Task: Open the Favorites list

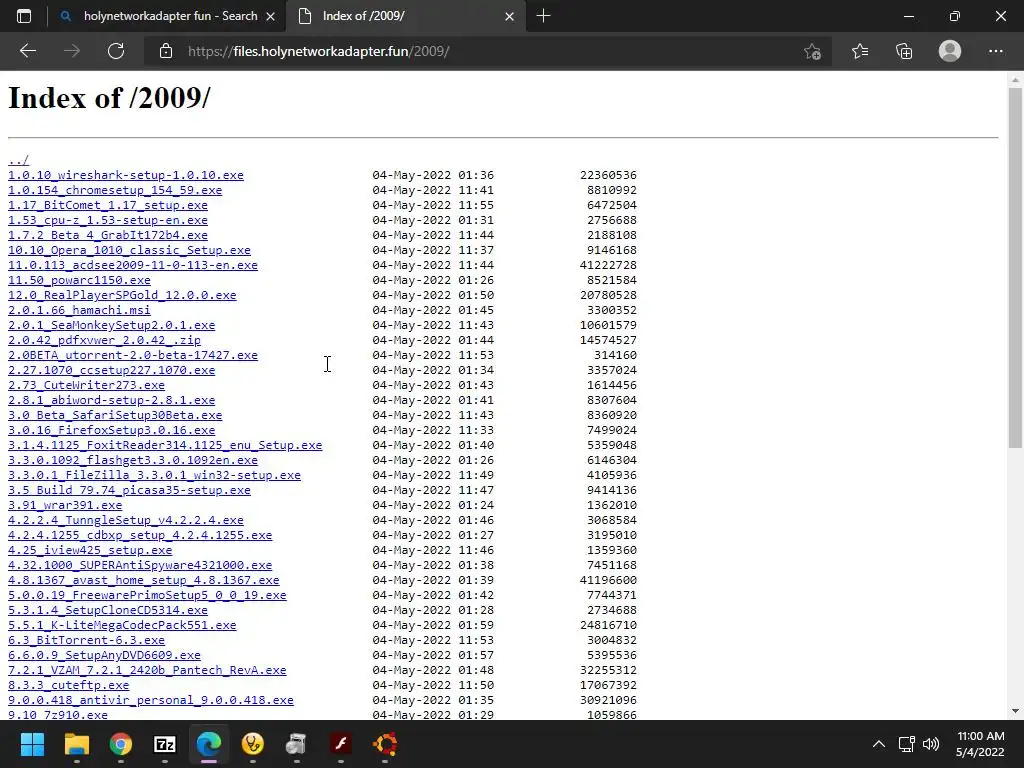Action: tap(860, 51)
